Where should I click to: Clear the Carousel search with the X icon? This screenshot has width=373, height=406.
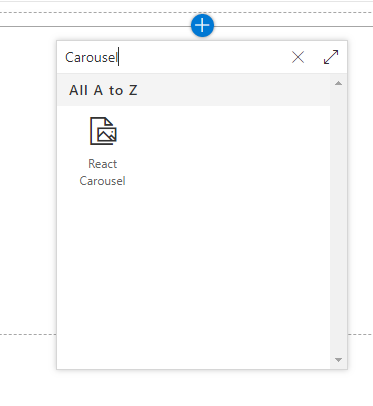click(298, 57)
